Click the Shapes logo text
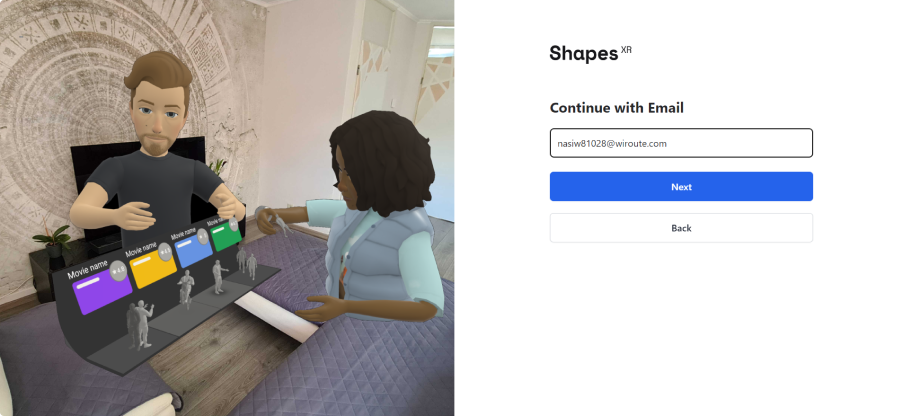This screenshot has height=416, width=909. 584,53
